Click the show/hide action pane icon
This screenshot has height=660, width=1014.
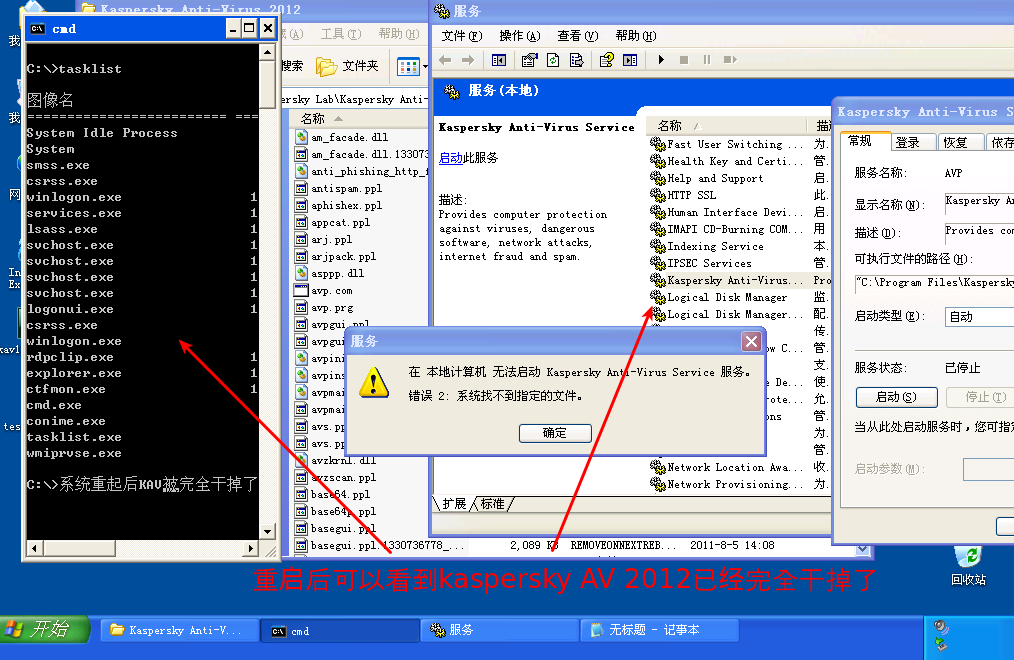coord(630,60)
